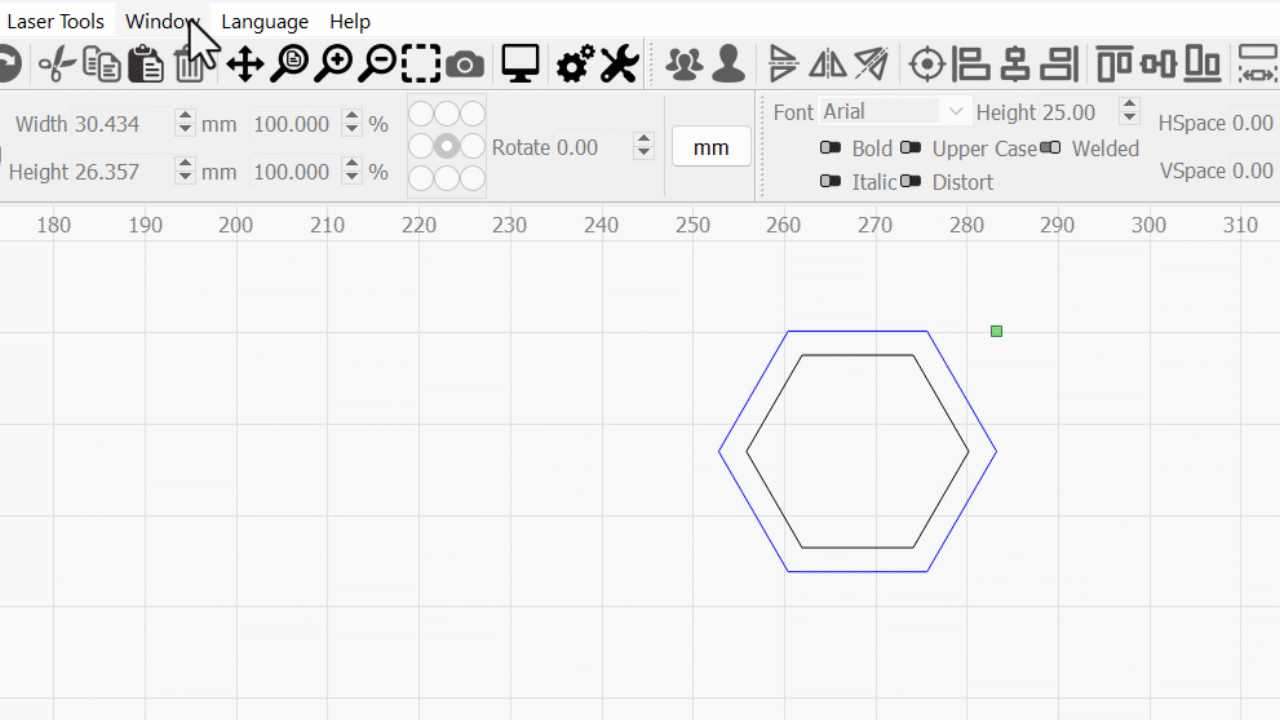The image size is (1280, 720).
Task: Click the mm units button
Action: pyautogui.click(x=711, y=147)
